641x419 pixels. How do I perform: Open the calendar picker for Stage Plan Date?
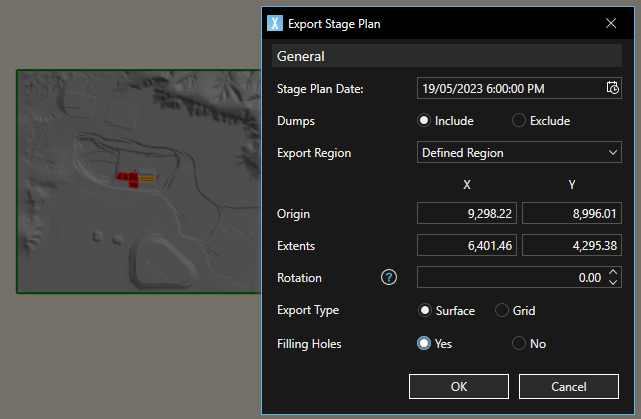click(x=612, y=88)
